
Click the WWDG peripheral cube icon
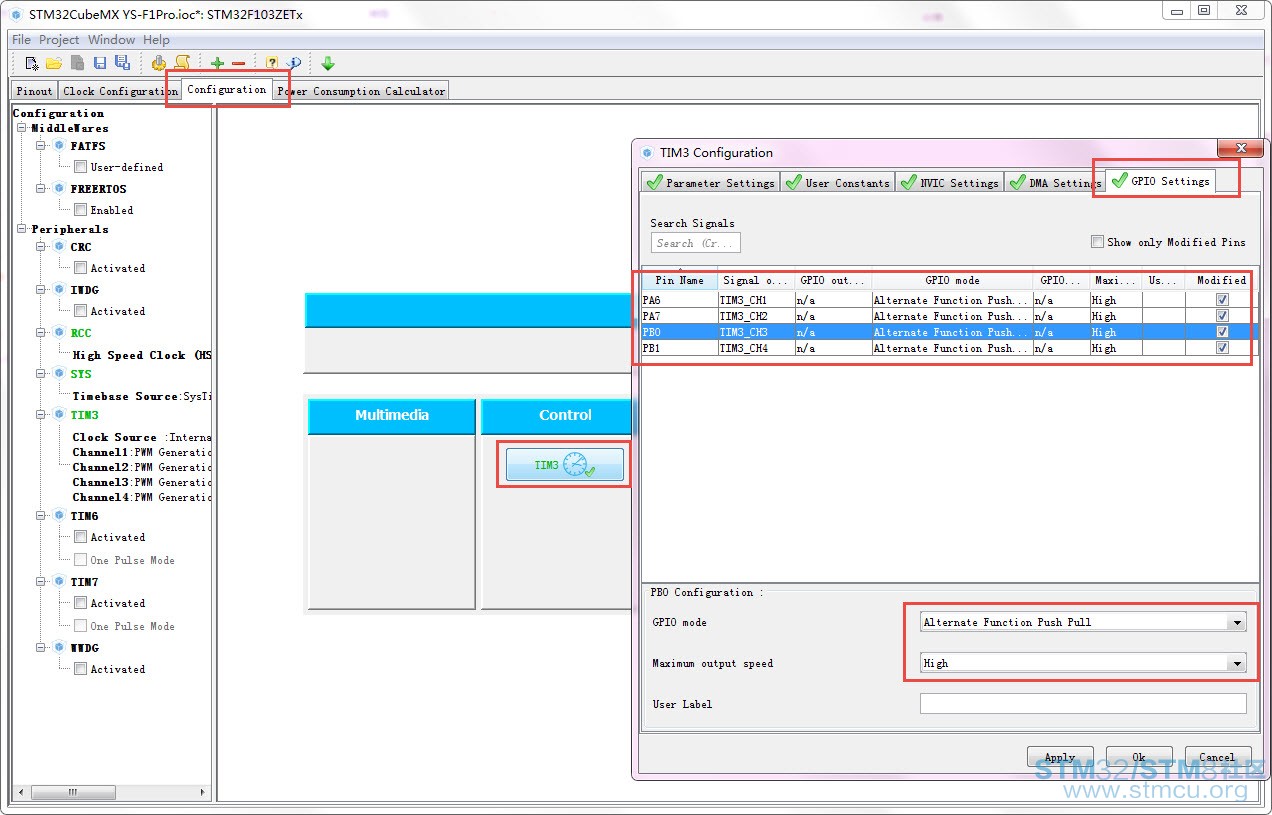click(59, 648)
